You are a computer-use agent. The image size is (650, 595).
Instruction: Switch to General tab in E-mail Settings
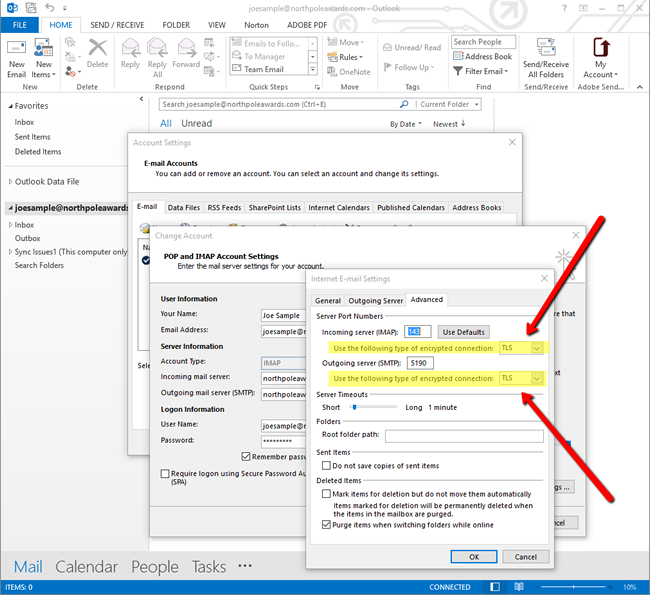click(x=327, y=301)
